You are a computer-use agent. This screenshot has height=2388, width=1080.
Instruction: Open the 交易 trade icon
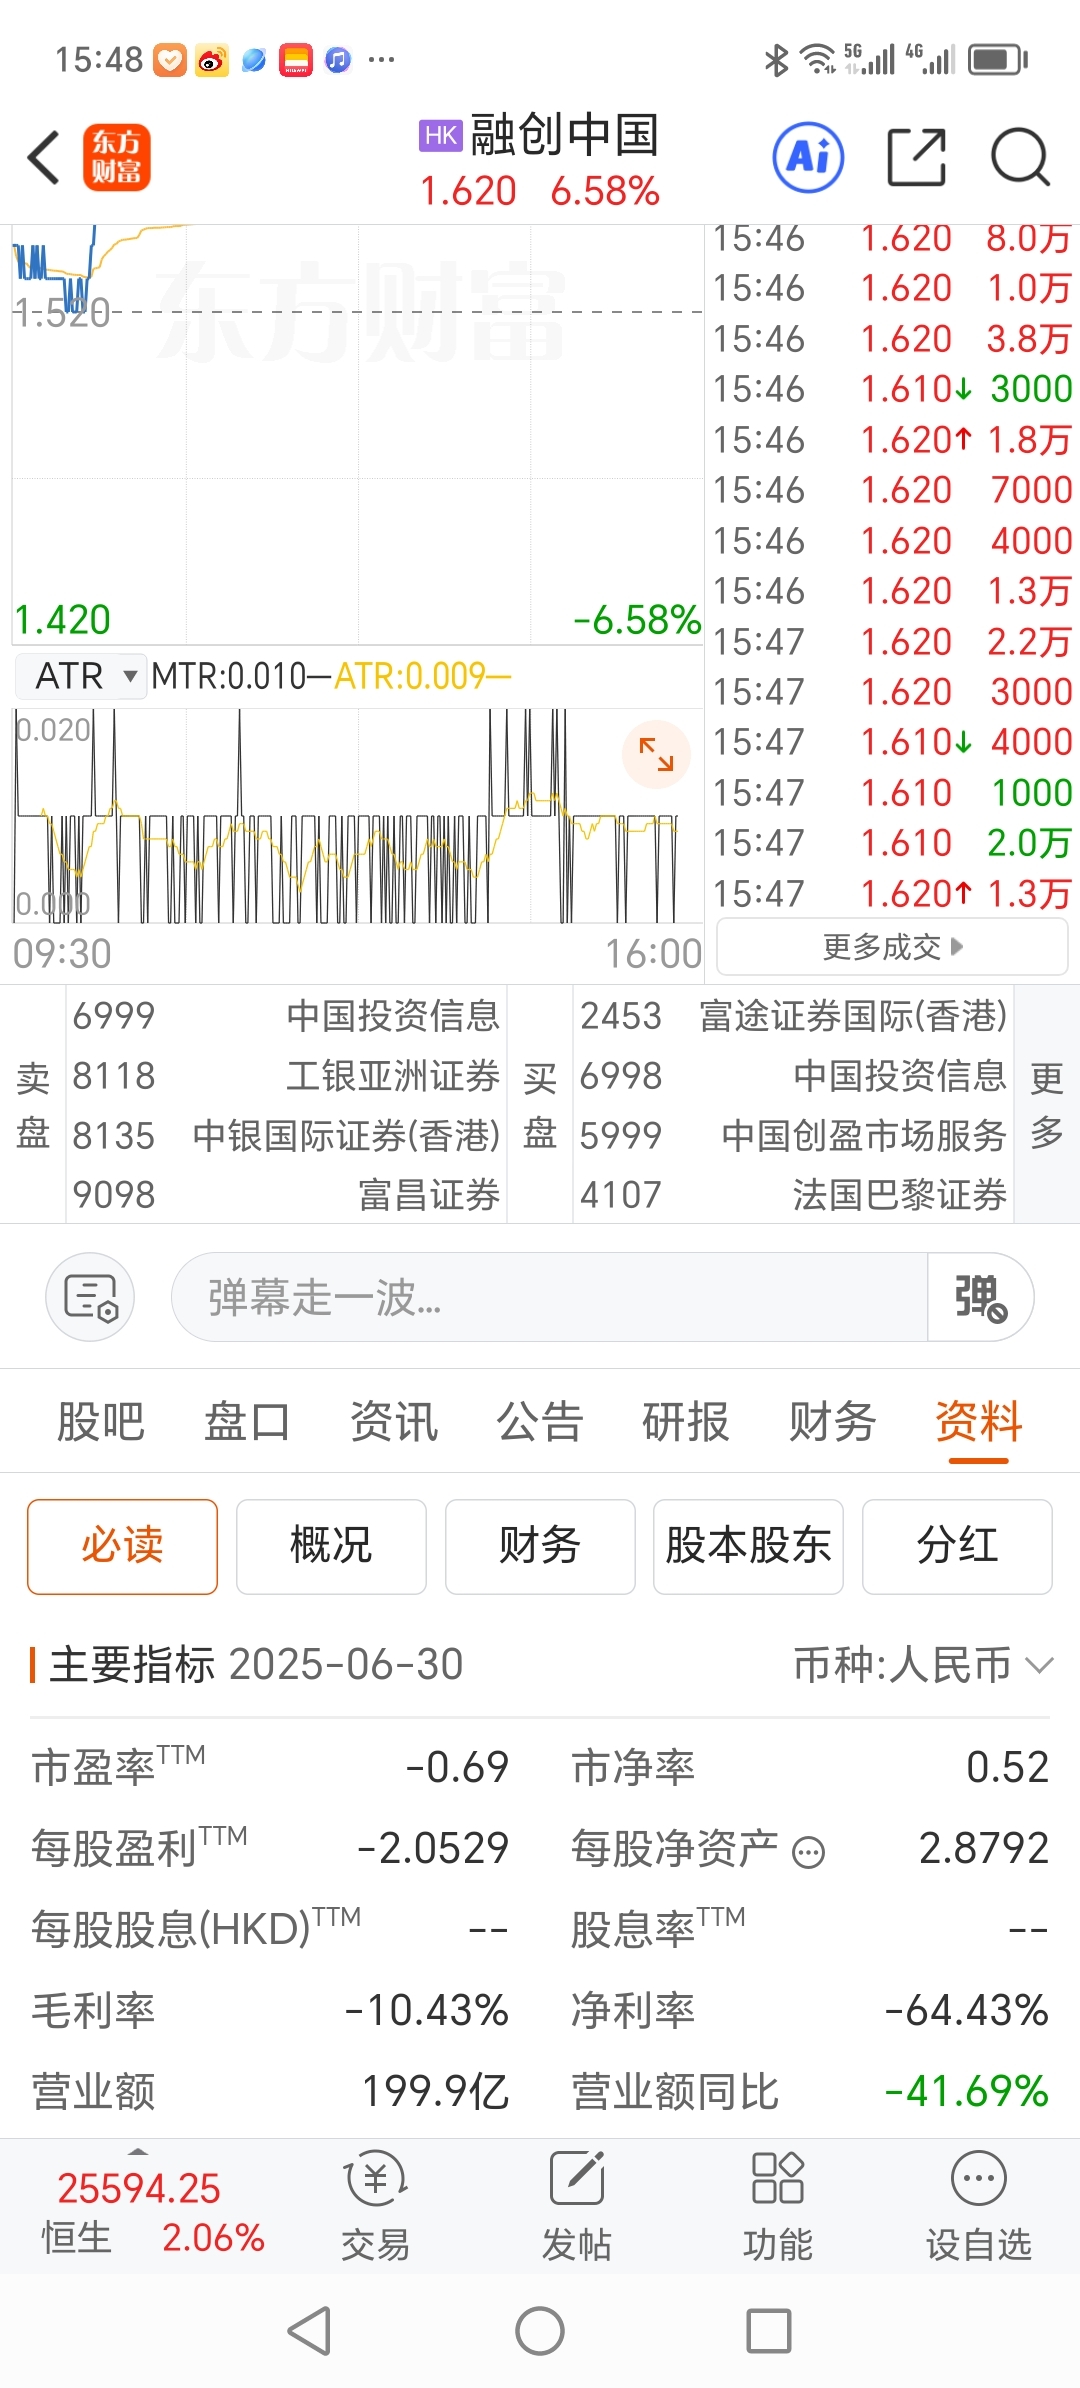[375, 2206]
